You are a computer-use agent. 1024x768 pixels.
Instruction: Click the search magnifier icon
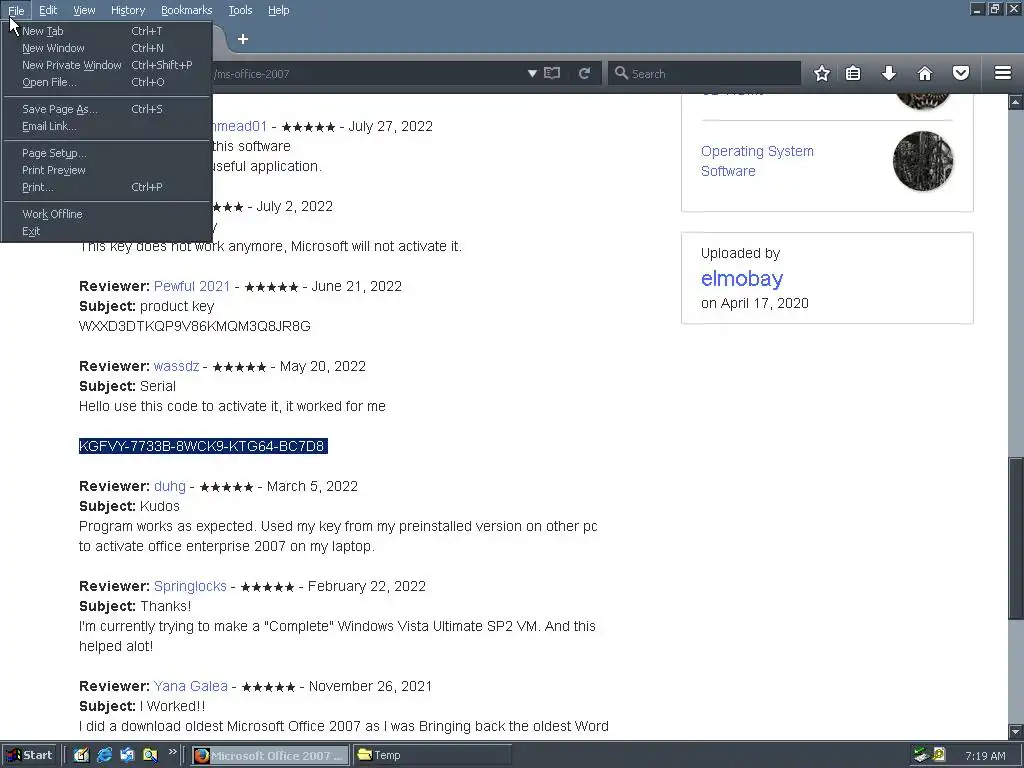[x=621, y=73]
